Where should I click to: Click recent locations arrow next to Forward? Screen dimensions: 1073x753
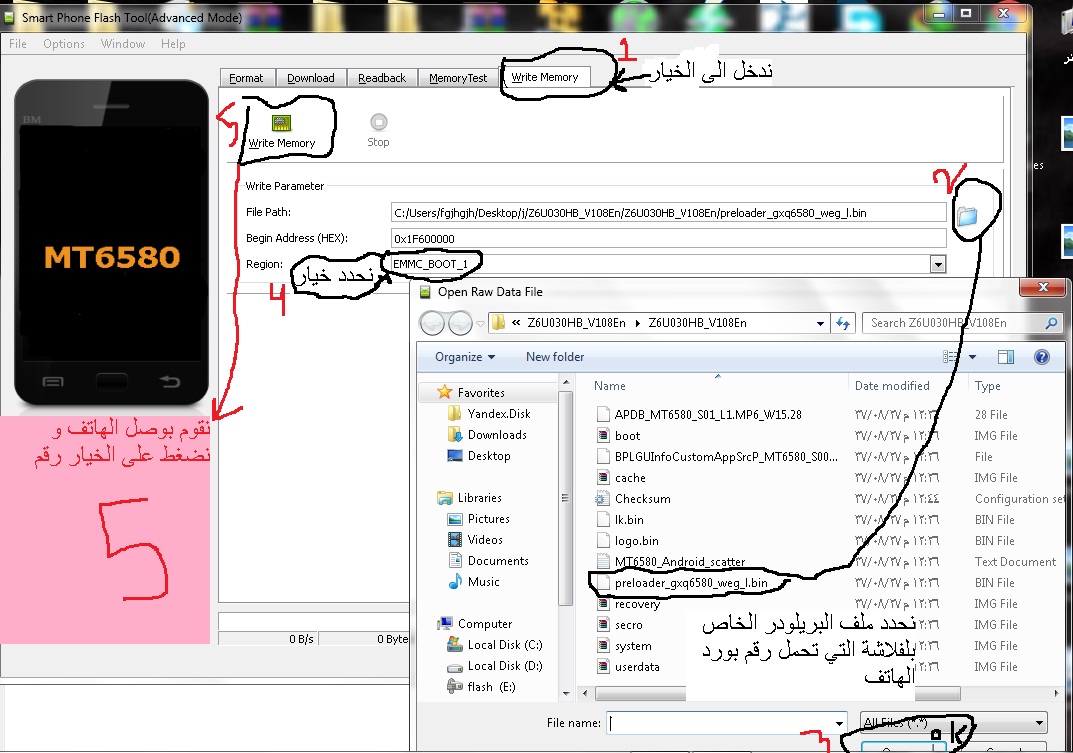[x=480, y=323]
